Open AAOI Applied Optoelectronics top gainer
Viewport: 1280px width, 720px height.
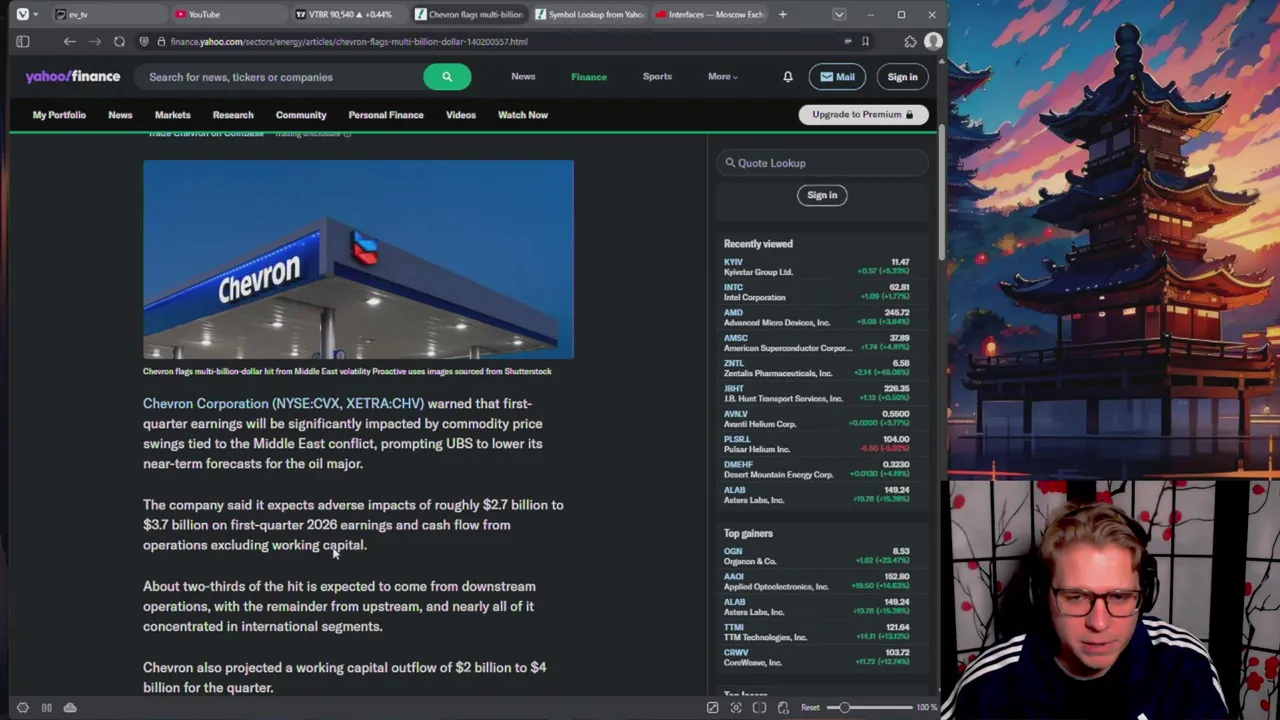tap(816, 582)
